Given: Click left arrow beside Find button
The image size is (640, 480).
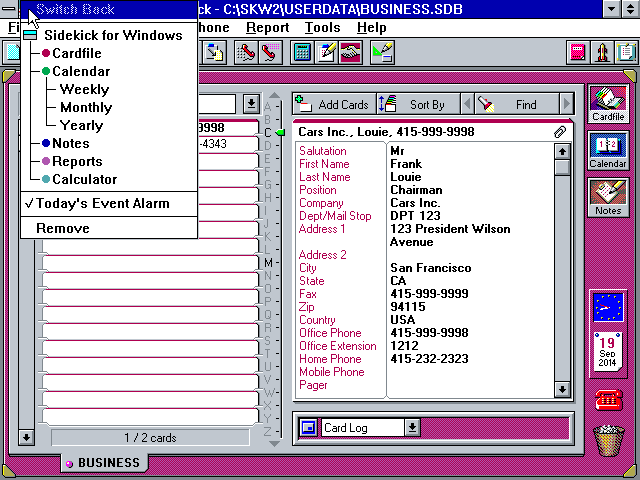Looking at the screenshot, I should 468,104.
